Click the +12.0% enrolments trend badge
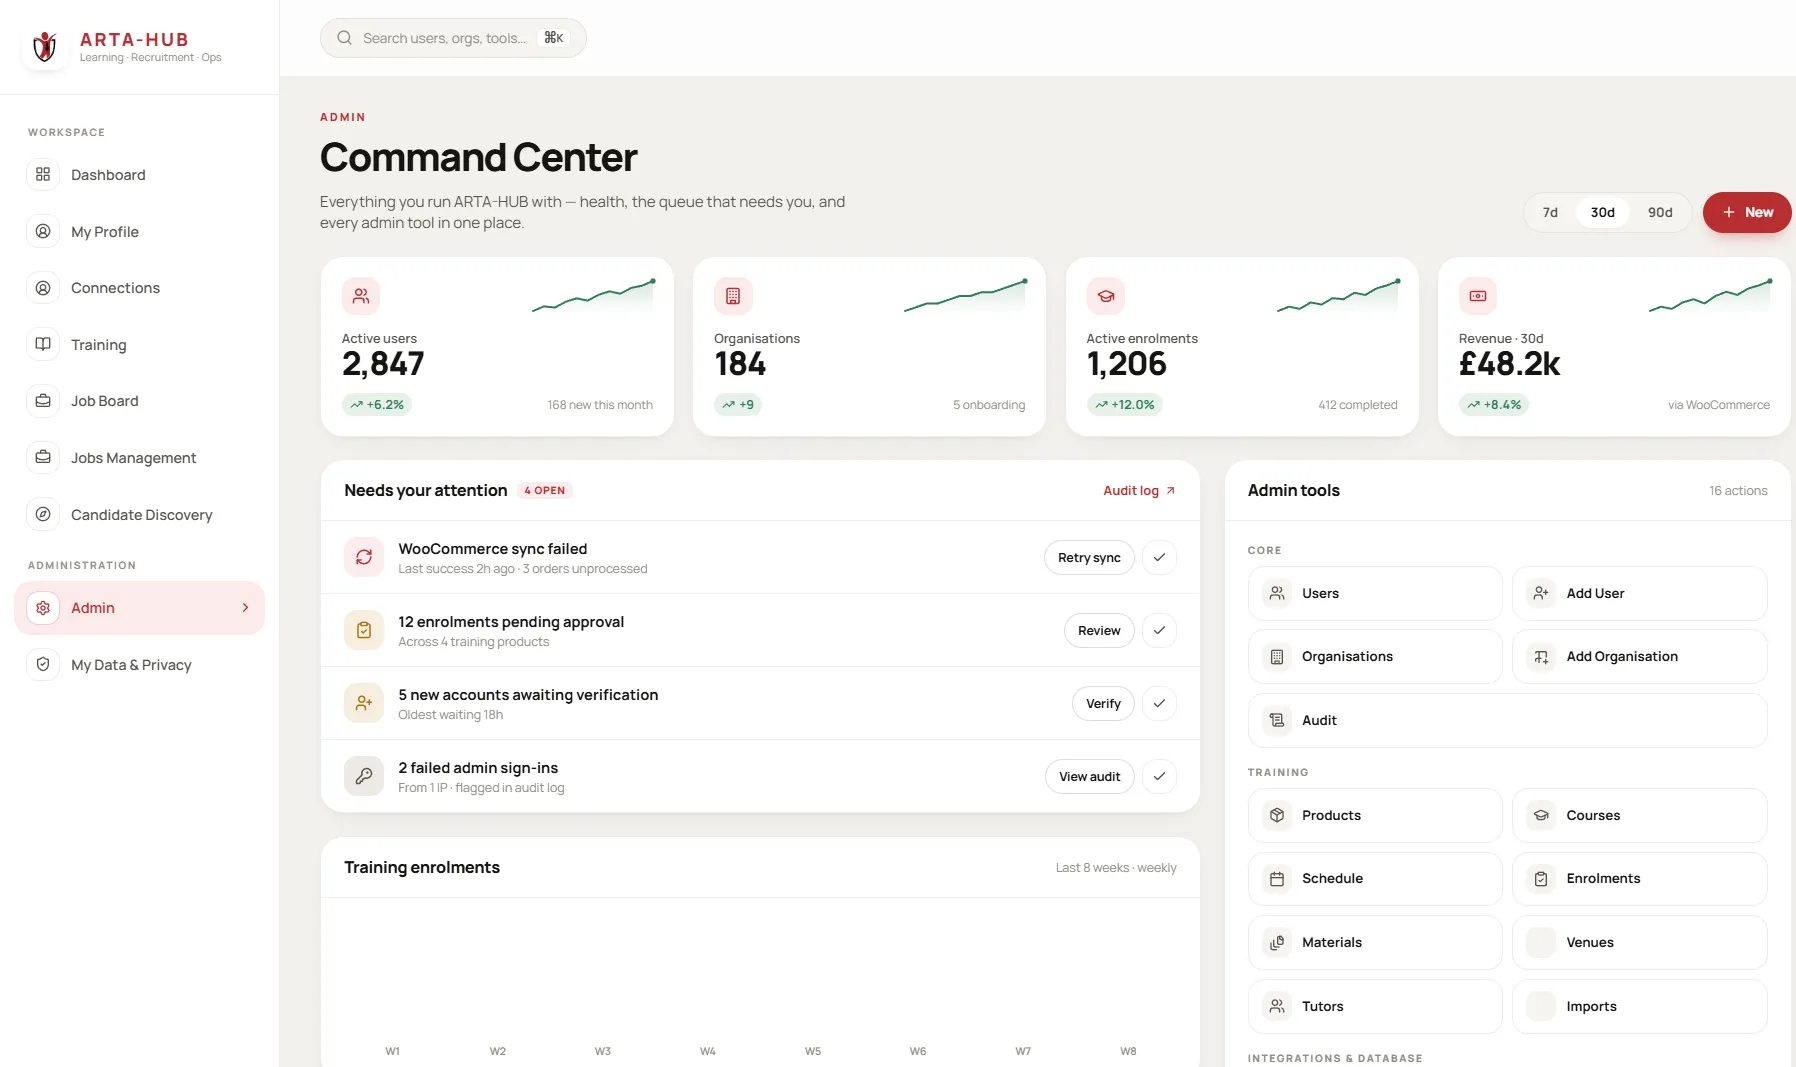 (x=1125, y=404)
